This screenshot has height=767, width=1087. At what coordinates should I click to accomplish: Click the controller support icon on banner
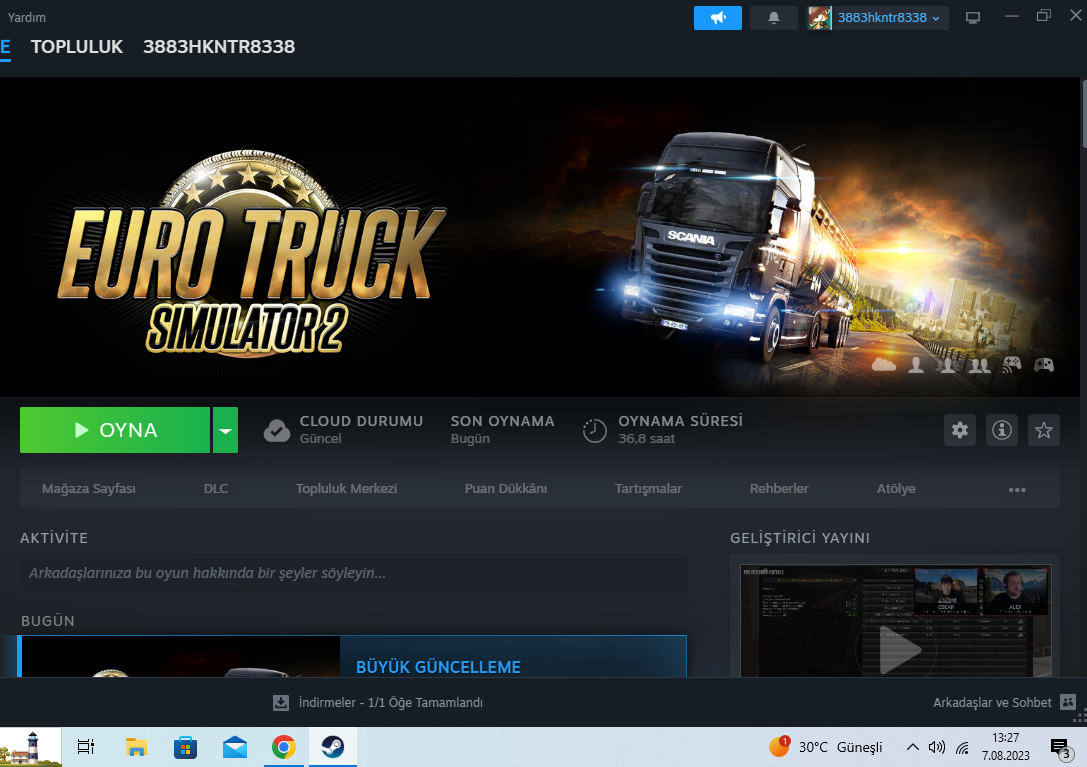point(1044,364)
